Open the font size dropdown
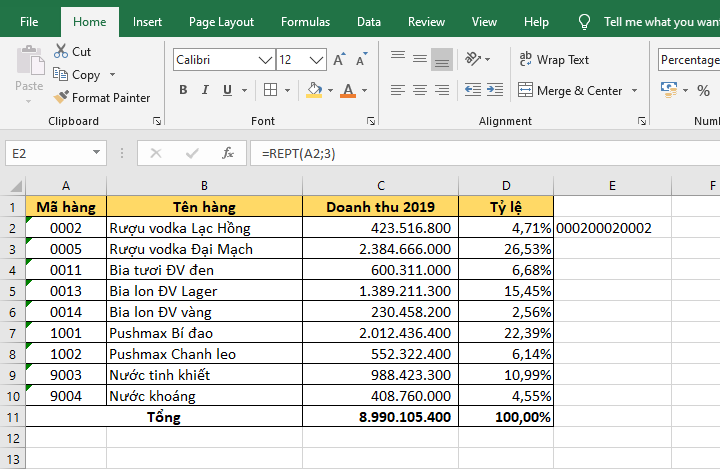This screenshot has height=469, width=720. click(316, 60)
